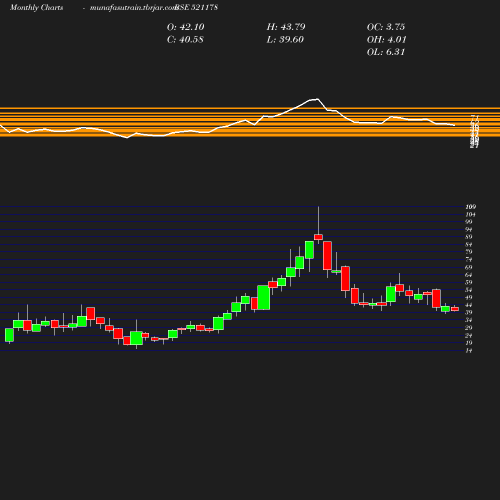Click the 69 price axis label
The width and height of the screenshot is (500, 500).
point(469,267)
